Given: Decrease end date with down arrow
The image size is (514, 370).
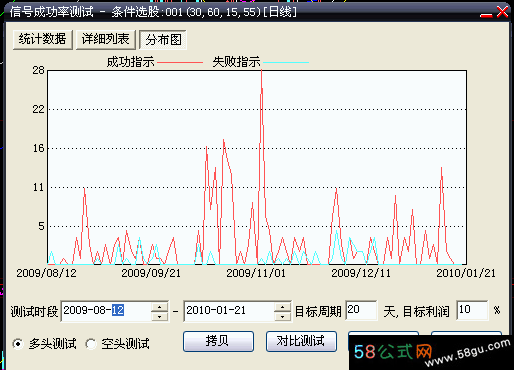Looking at the screenshot, I should (x=283, y=316).
